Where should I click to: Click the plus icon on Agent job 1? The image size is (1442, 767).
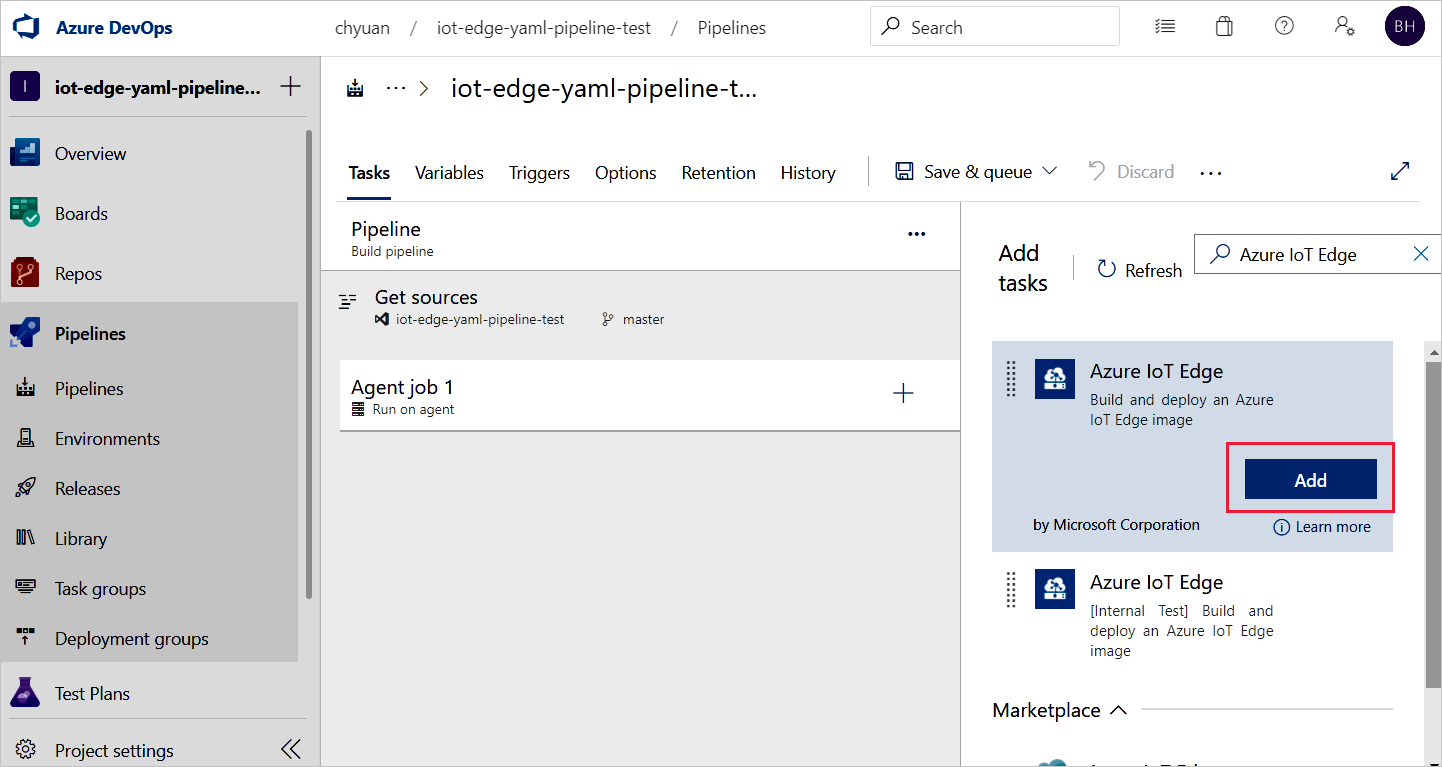(903, 394)
